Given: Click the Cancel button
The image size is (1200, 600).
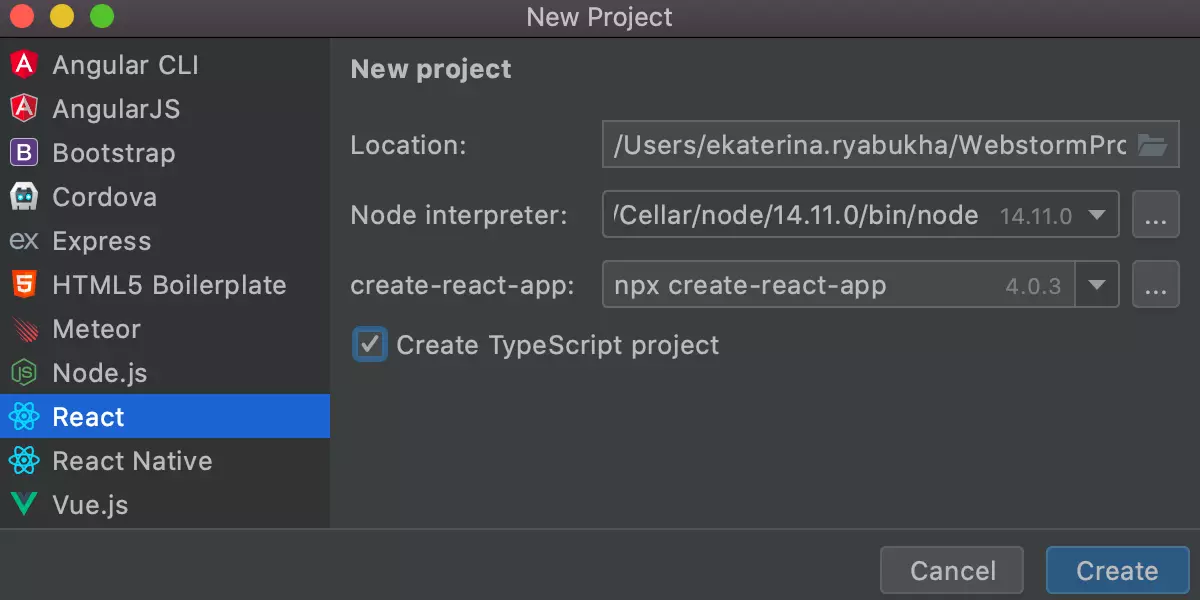Looking at the screenshot, I should 952,571.
